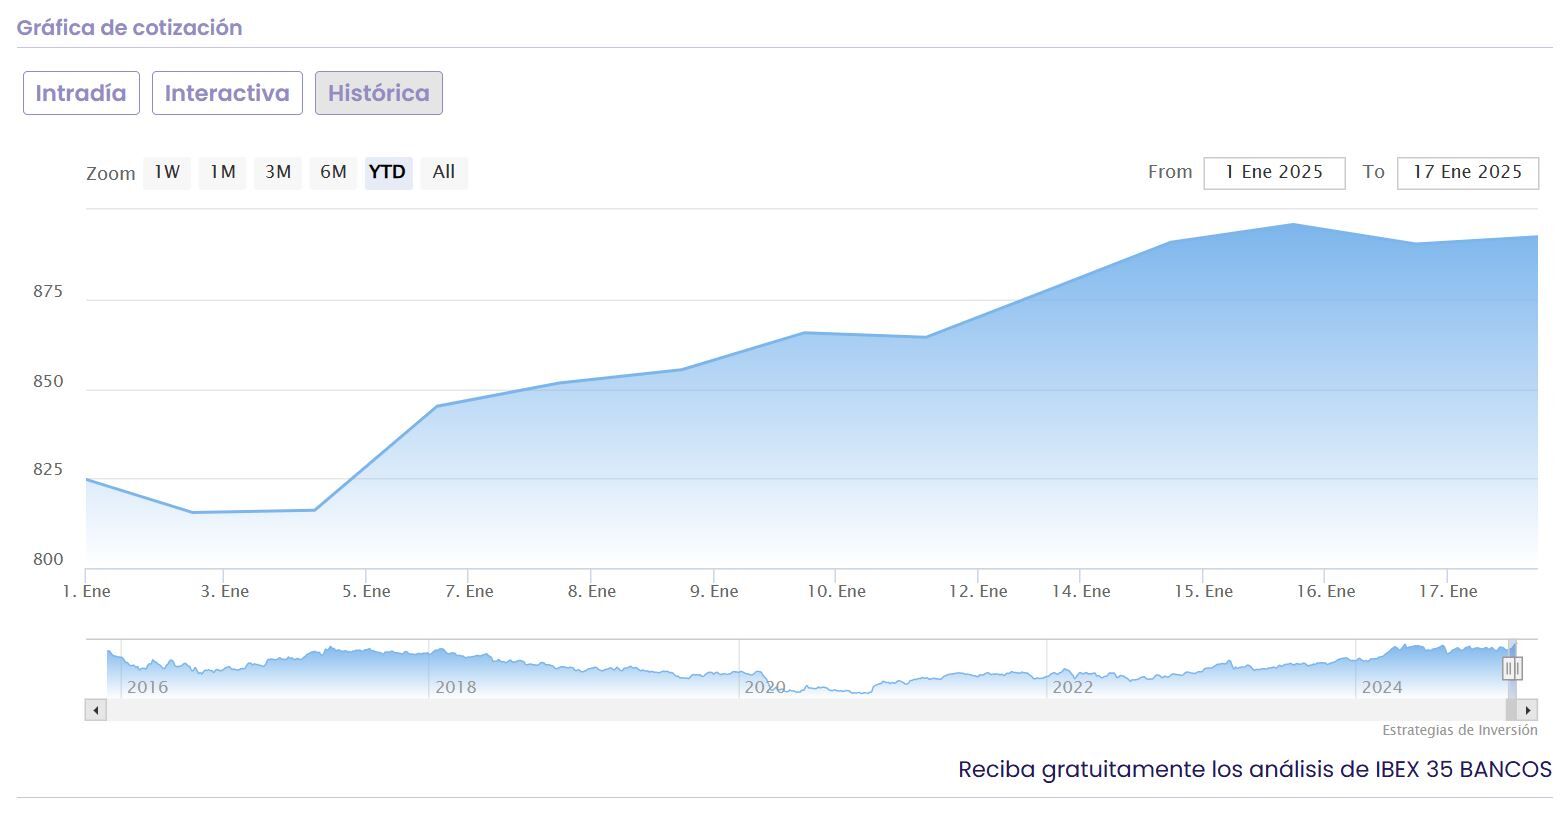Choose the 6M zoom option
1564x821 pixels.
333,172
